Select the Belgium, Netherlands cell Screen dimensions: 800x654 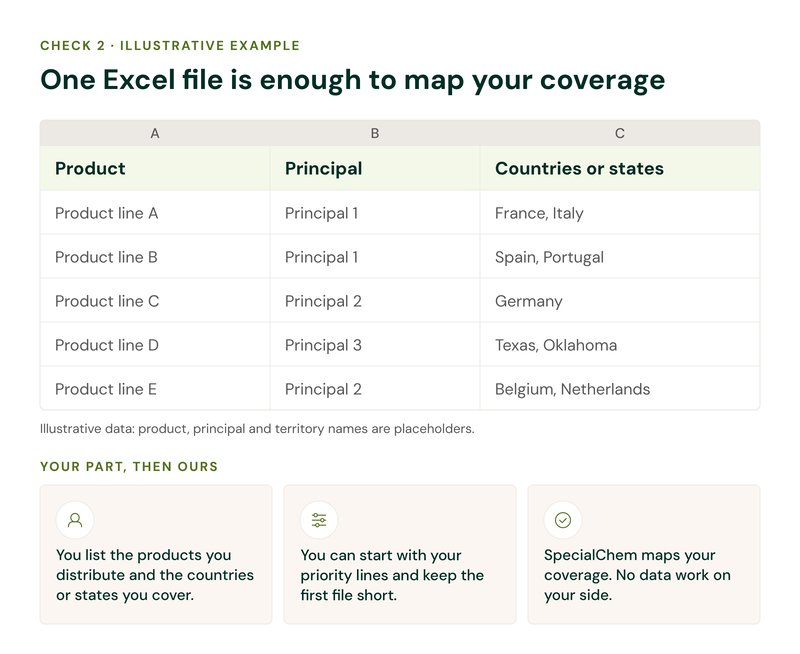coord(619,389)
